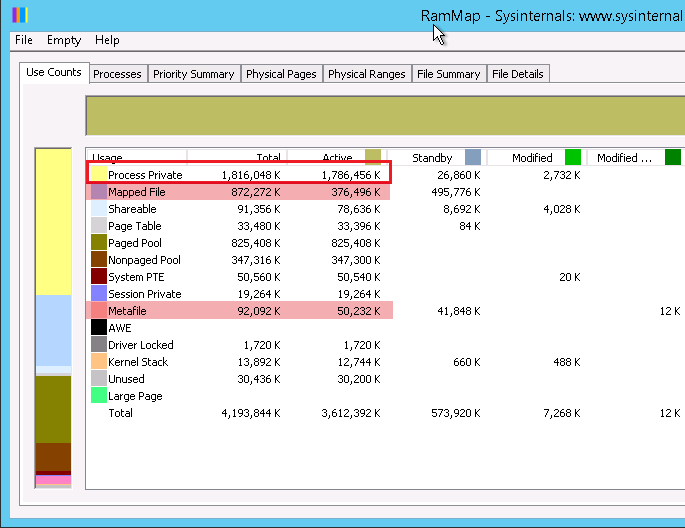
Task: Select the Nonpaged Pool row label
Action: point(144,260)
